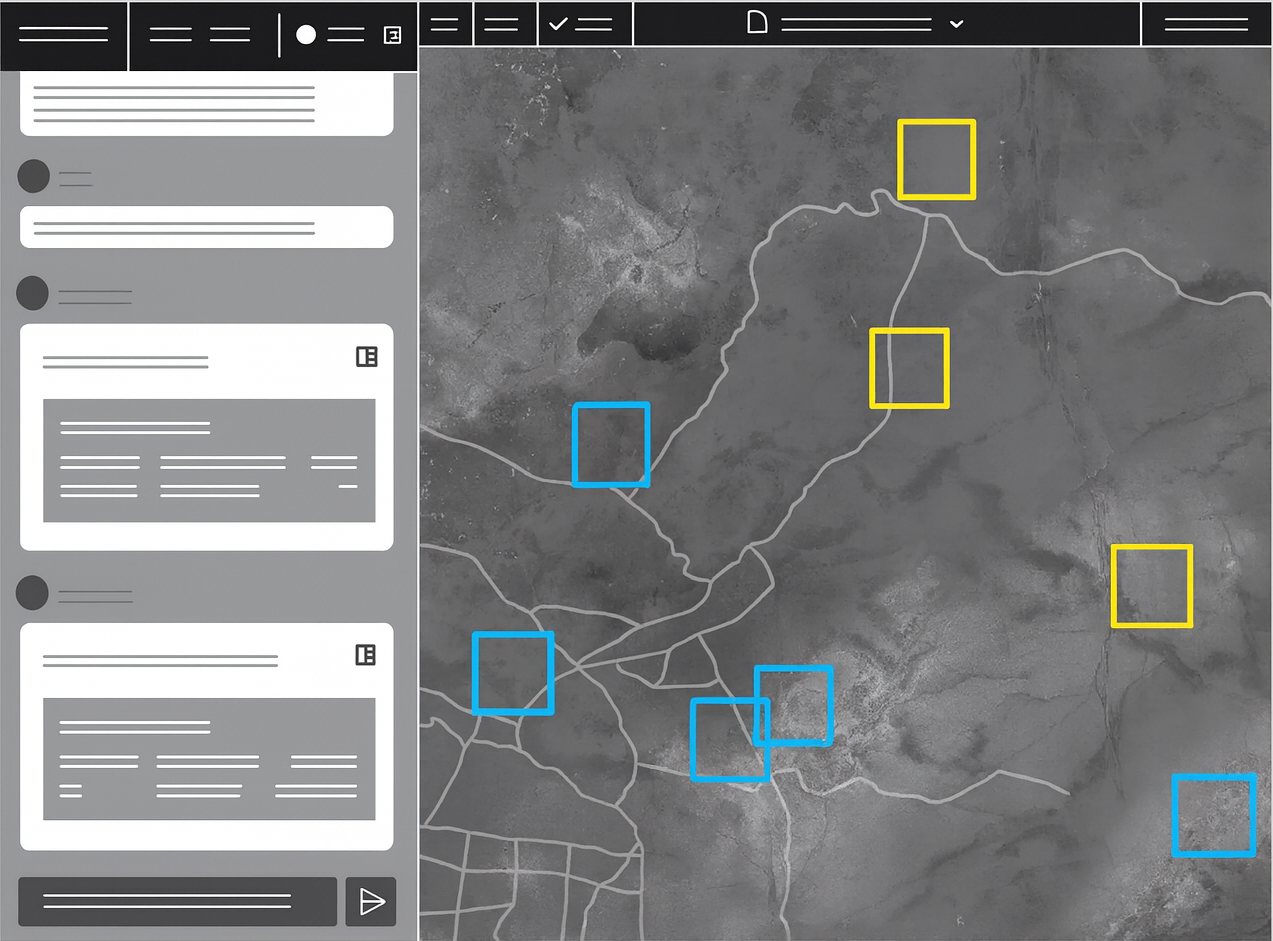Click the collapse sidebar icon in the chat header
The width and height of the screenshot is (1273, 941).
coord(392,35)
